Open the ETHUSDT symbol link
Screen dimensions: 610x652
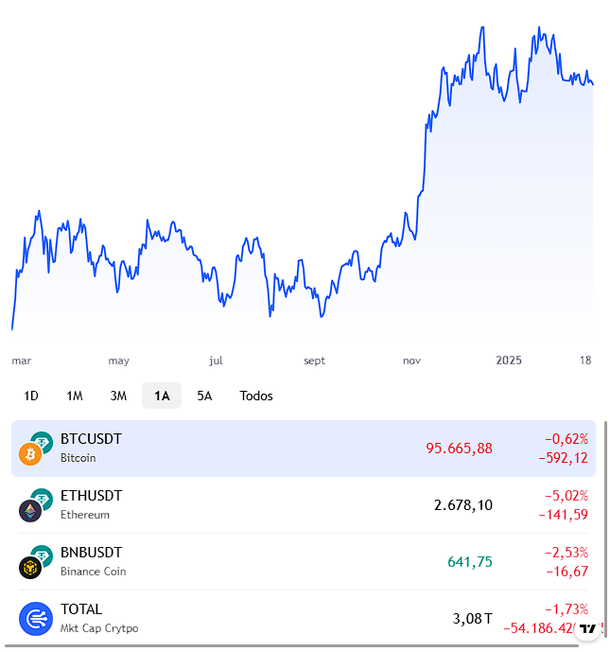pos(91,495)
